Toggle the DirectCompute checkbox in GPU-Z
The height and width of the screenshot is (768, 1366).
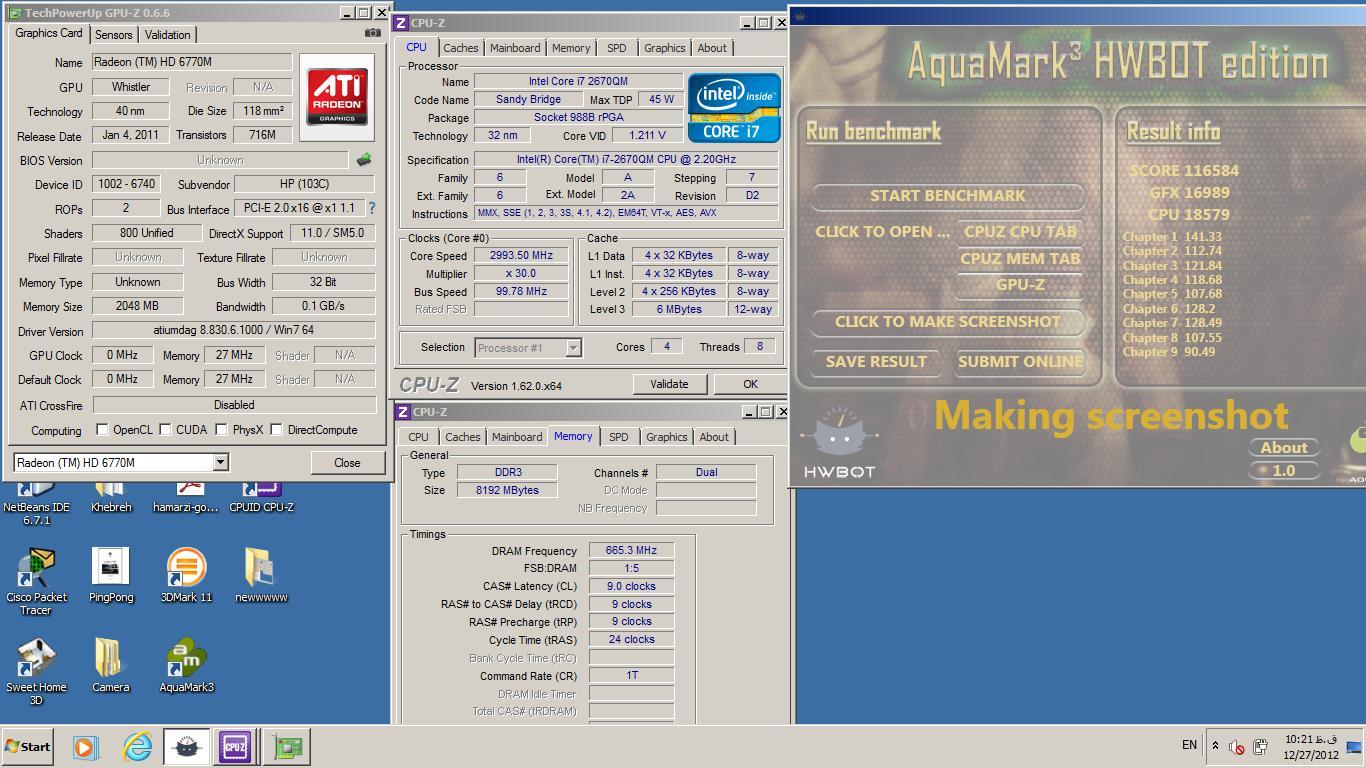277,430
